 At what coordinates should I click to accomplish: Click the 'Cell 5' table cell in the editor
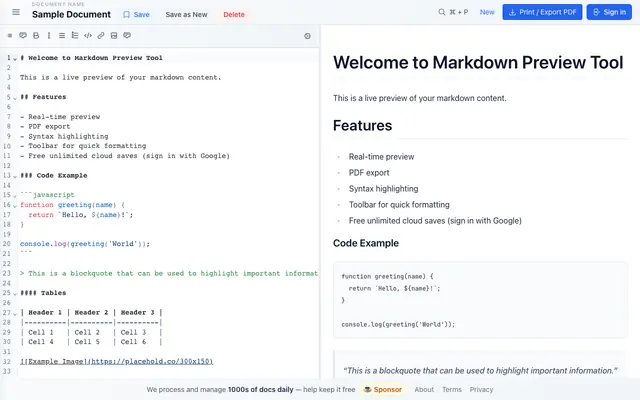87,342
